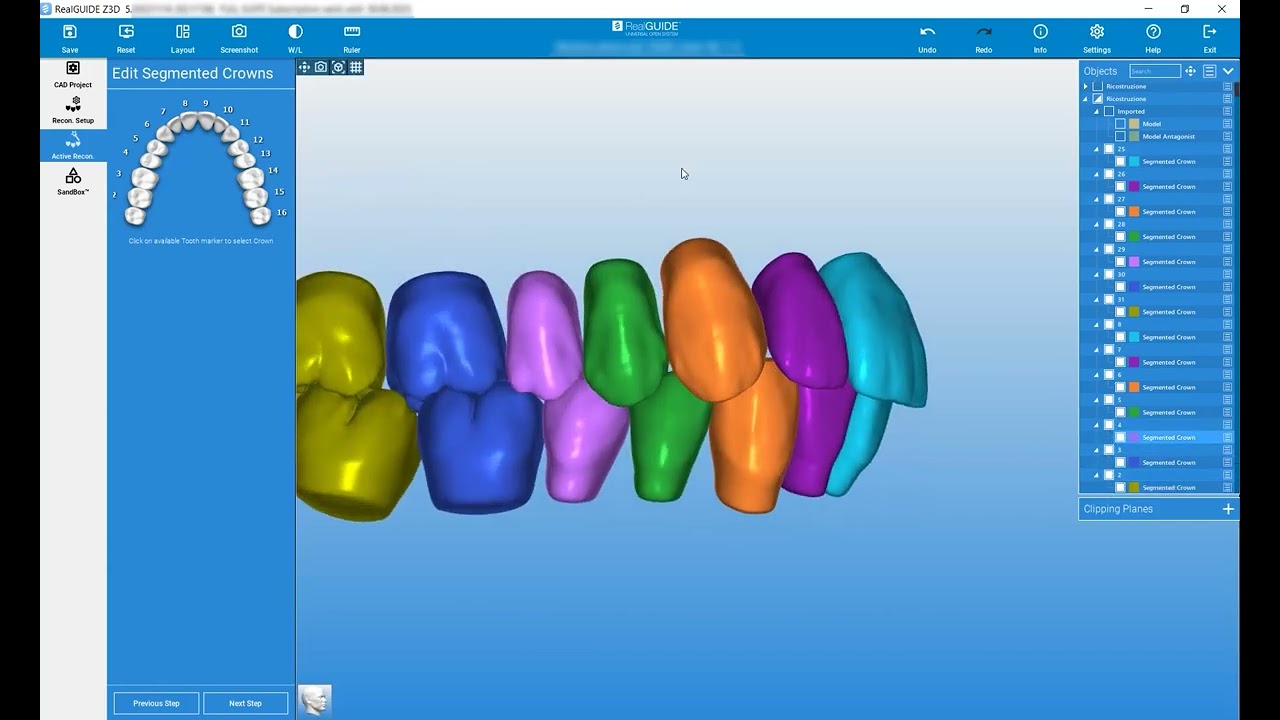Select tooth marker 14 on the arch
The width and height of the screenshot is (1280, 720).
pos(273,171)
